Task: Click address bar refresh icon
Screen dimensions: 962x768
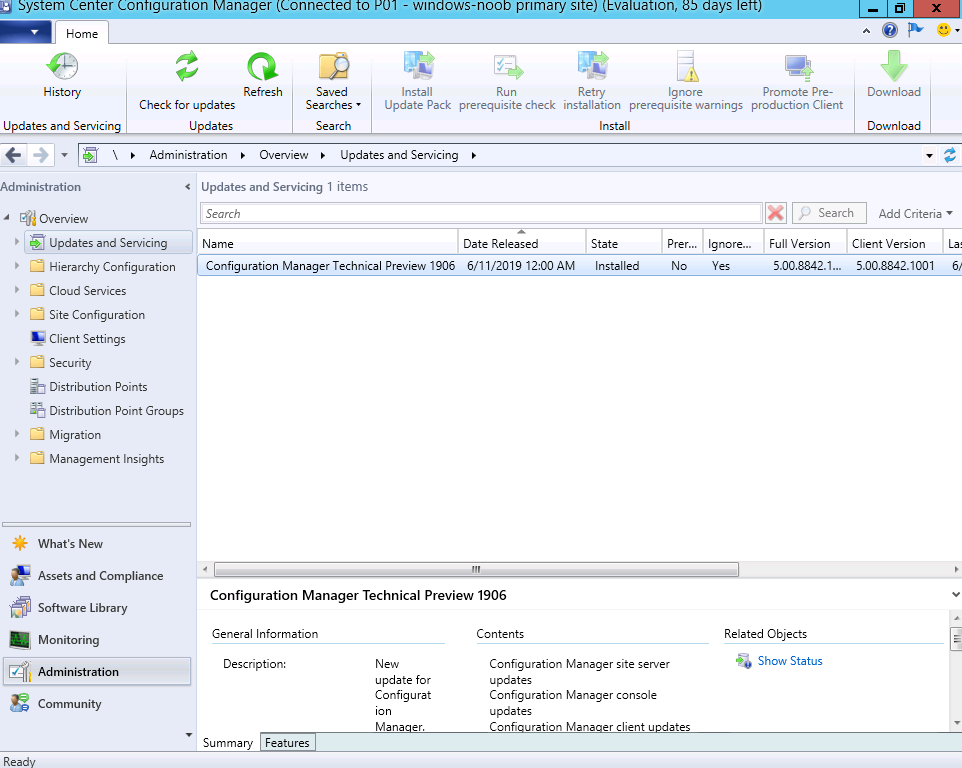Action: tap(950, 155)
